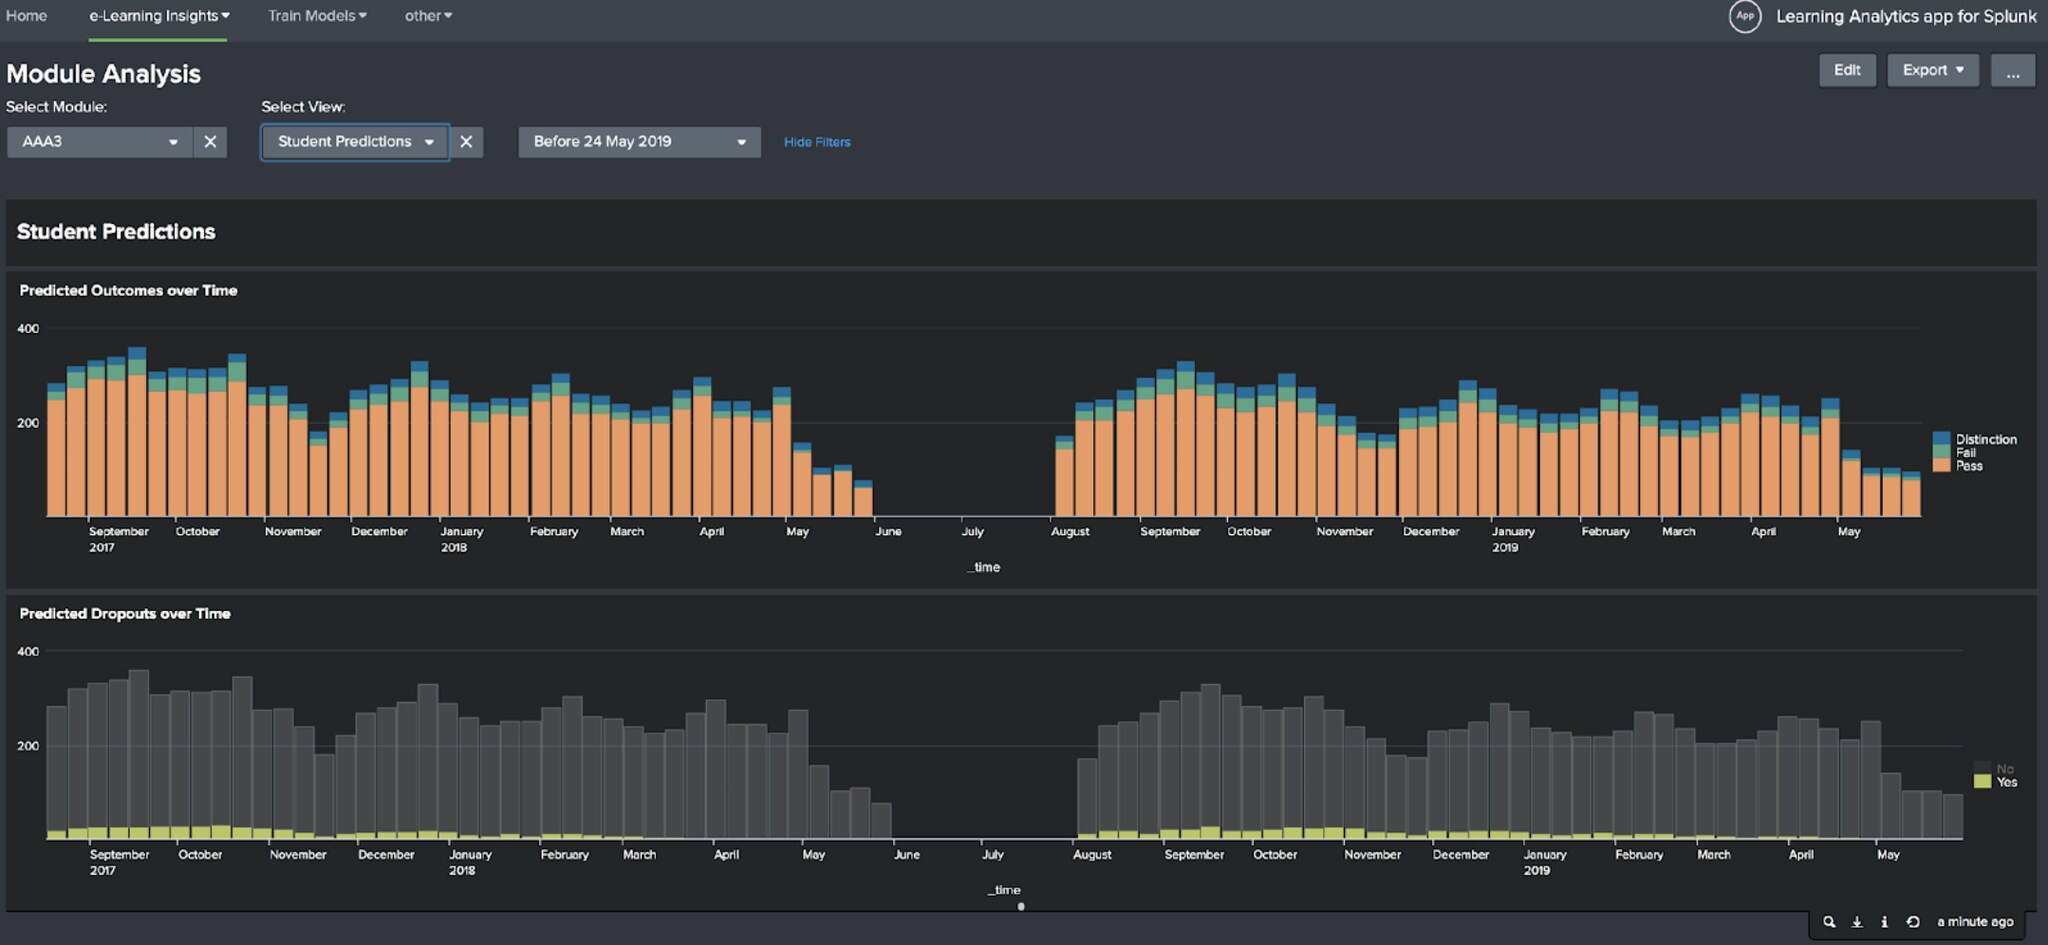Toggle the Fail legend swatch
Screen dimensions: 2048x945
1941,452
